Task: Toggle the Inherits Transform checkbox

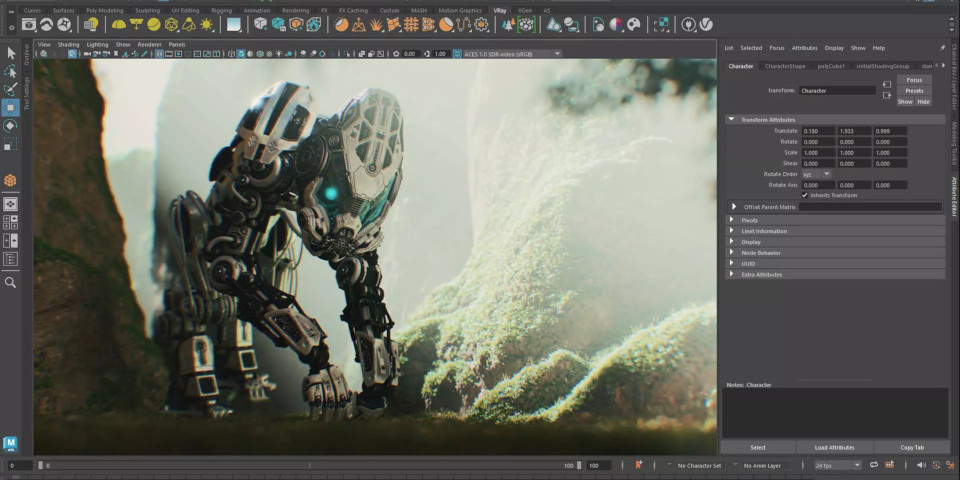Action: 804,195
